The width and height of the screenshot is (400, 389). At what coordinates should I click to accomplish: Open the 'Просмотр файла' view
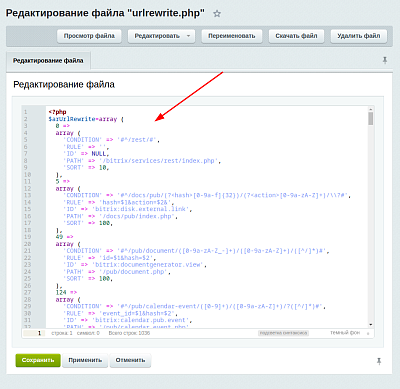click(89, 36)
